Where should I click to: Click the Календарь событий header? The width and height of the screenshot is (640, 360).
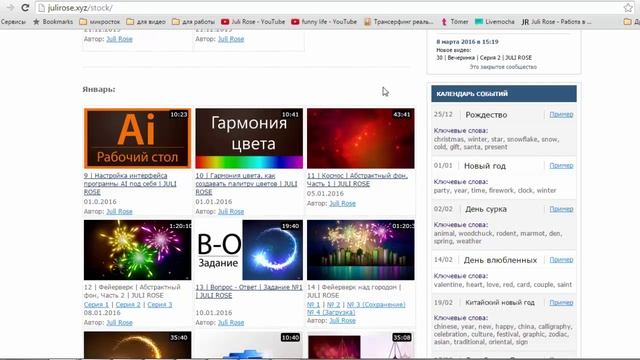[x=504, y=93]
